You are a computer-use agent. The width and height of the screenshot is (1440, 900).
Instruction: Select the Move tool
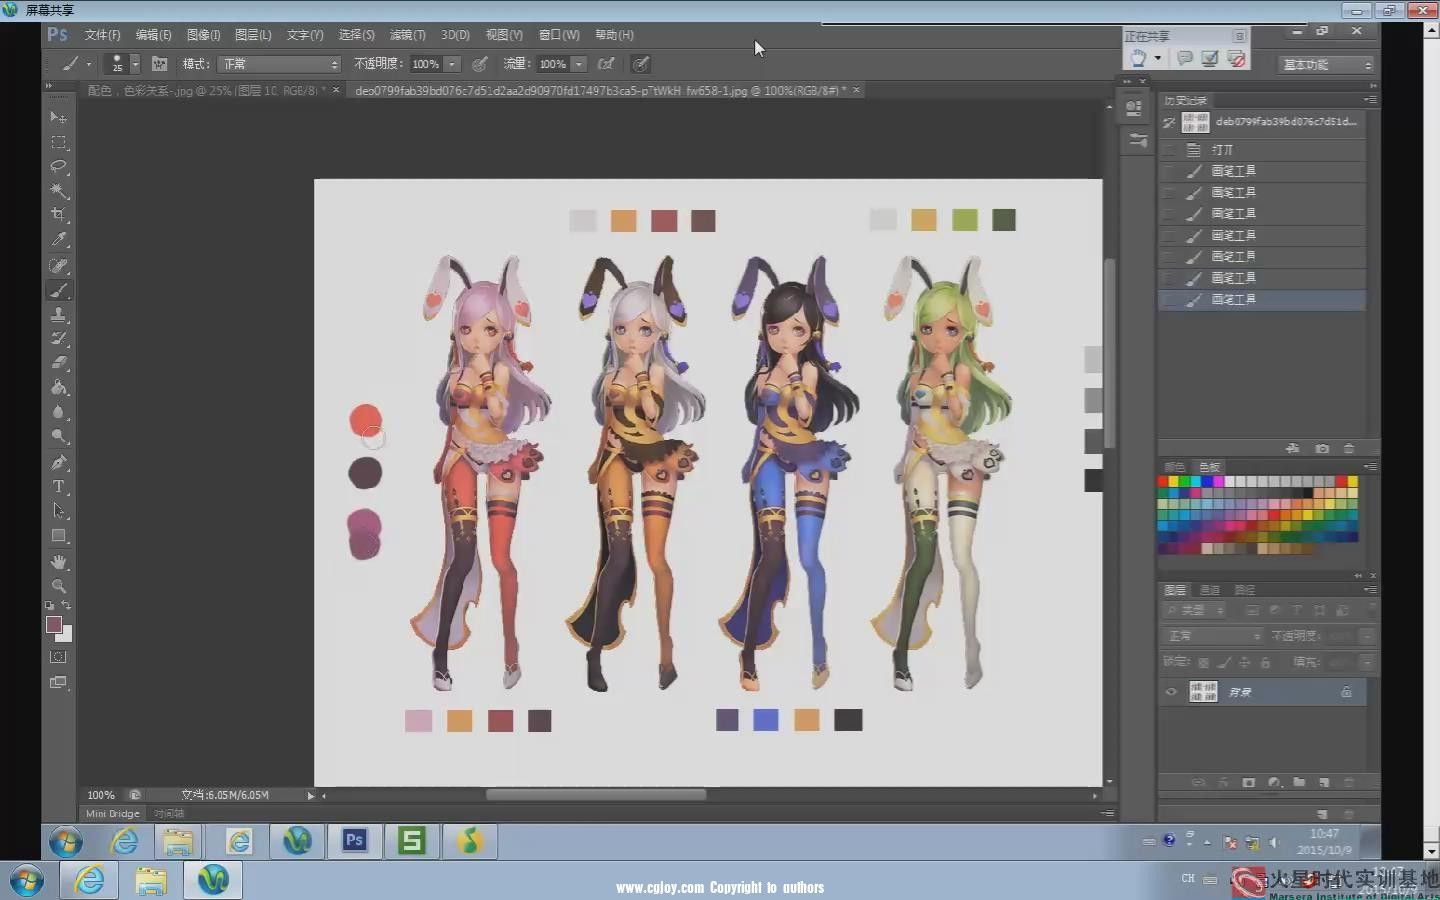pyautogui.click(x=58, y=117)
